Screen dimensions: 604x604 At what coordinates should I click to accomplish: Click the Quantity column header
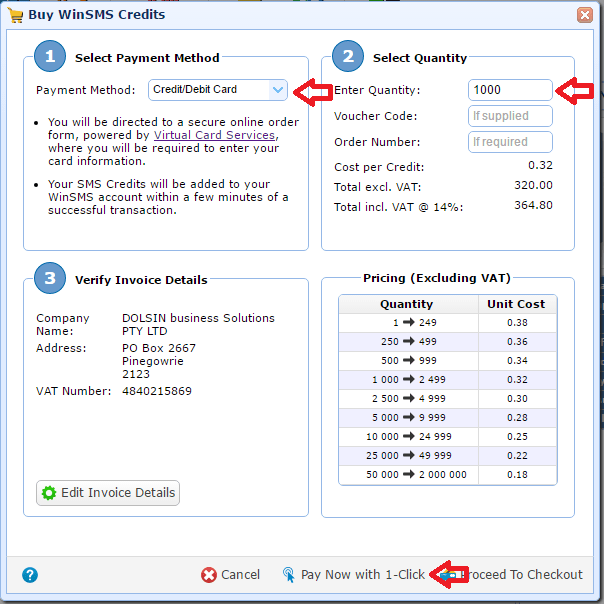tap(408, 304)
